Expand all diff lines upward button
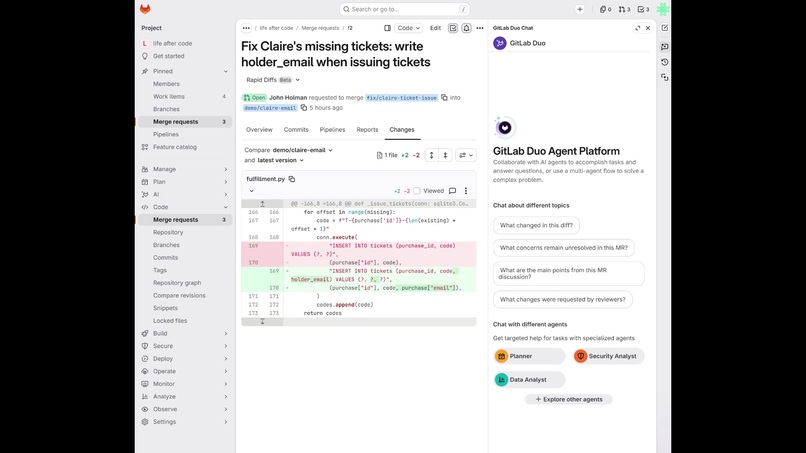This screenshot has height=453, width=806. 431,155
